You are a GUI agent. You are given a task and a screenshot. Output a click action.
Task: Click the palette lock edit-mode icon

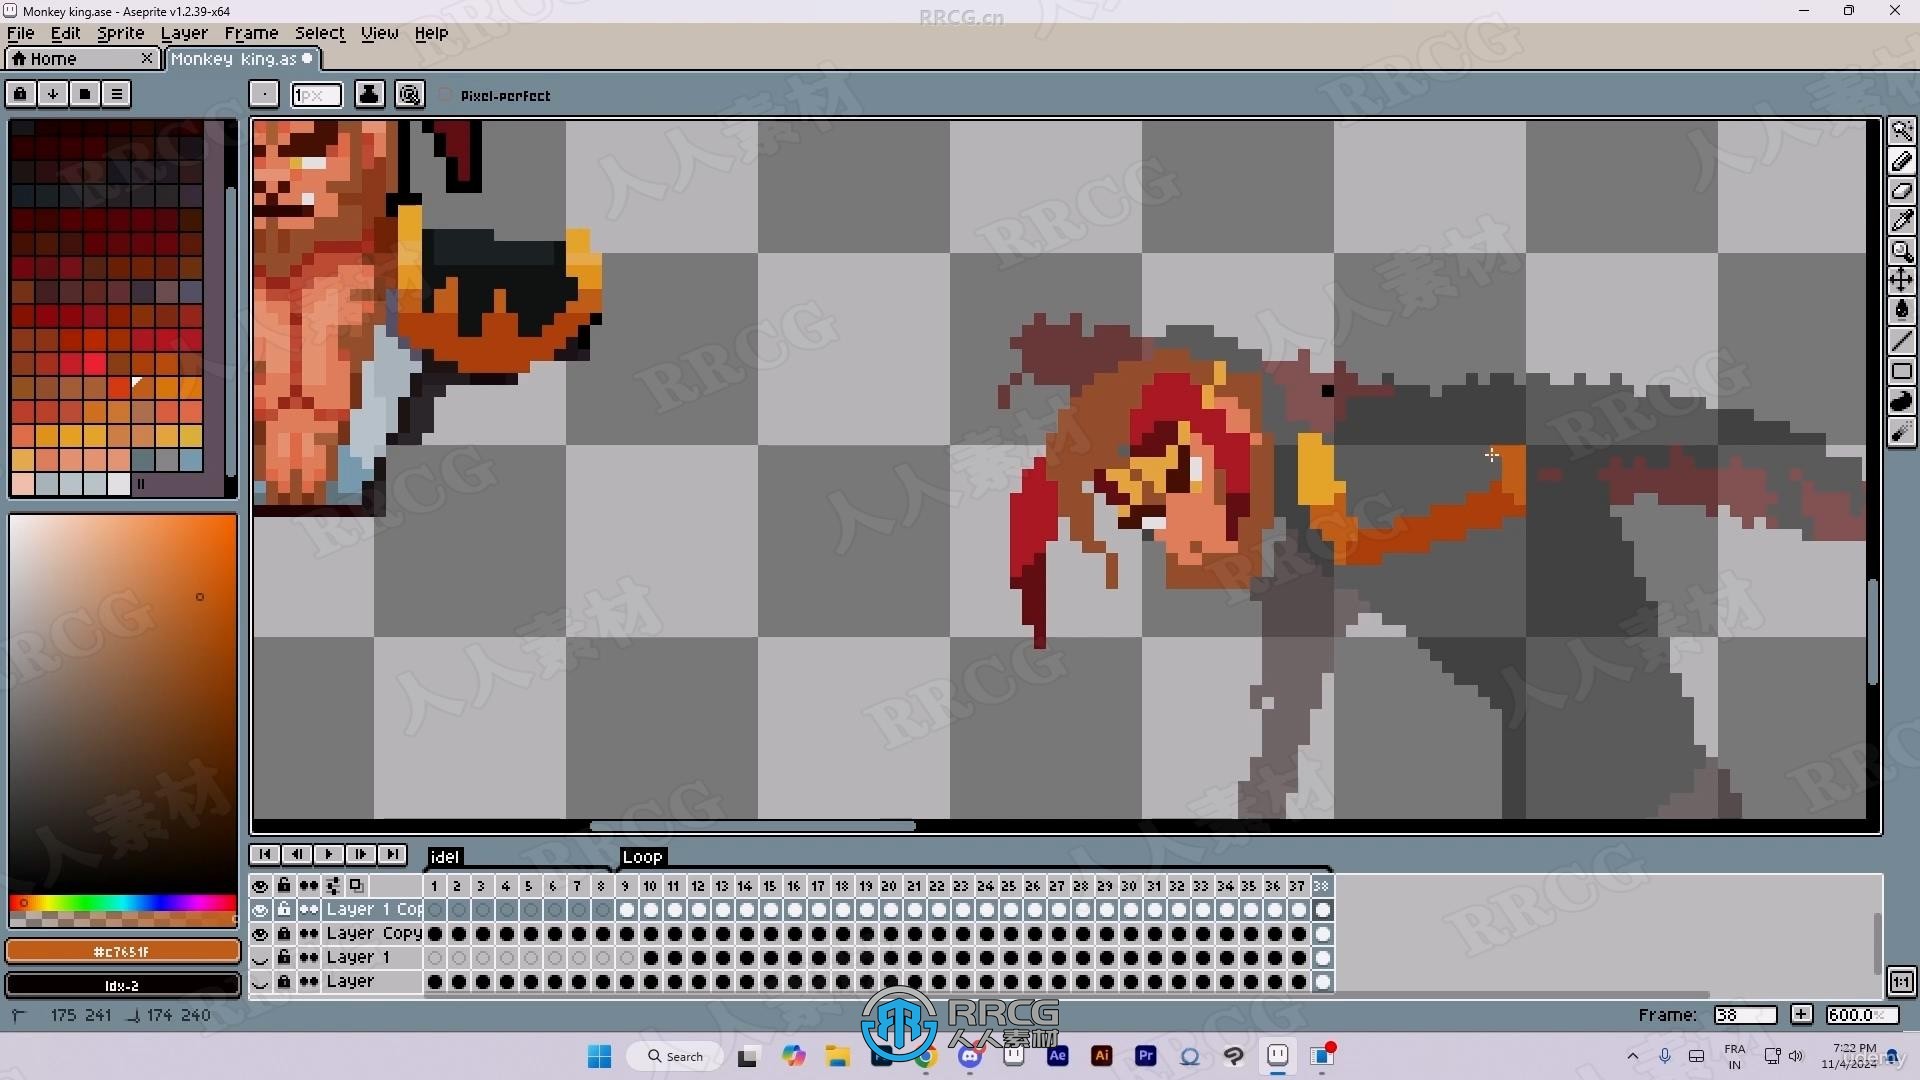click(20, 94)
